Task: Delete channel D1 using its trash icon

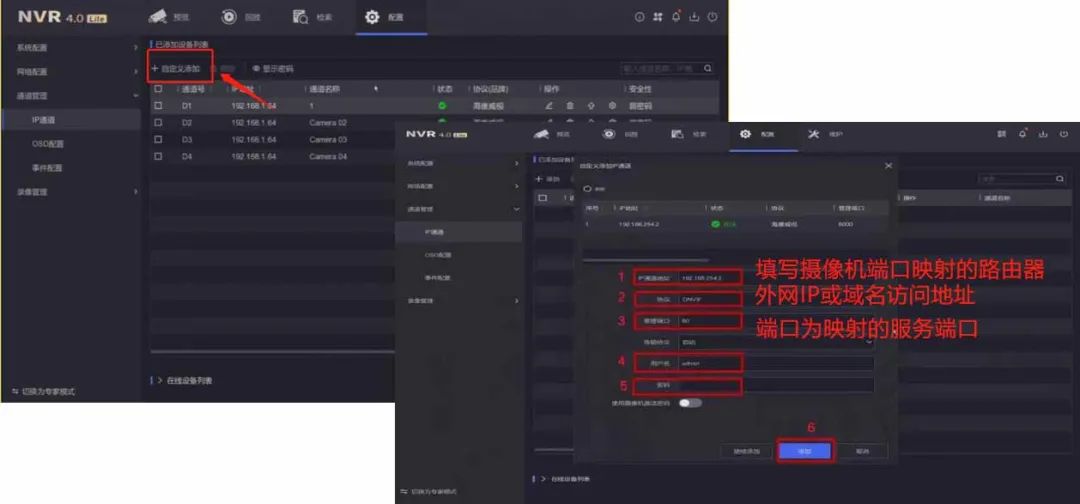Action: pyautogui.click(x=570, y=105)
